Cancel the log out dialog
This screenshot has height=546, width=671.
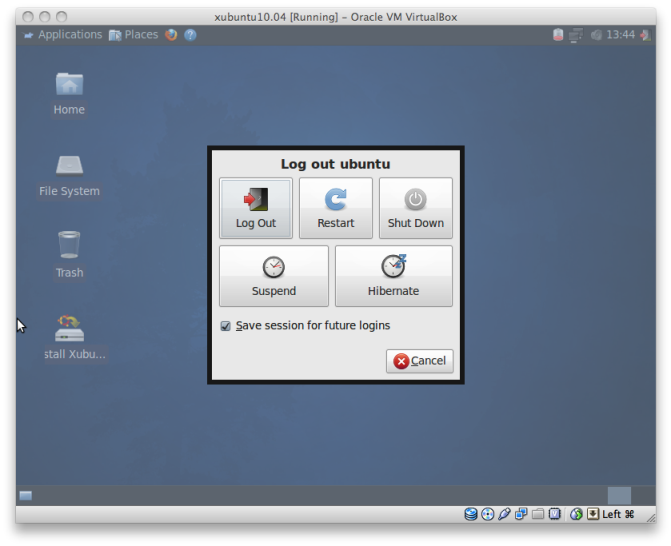420,361
